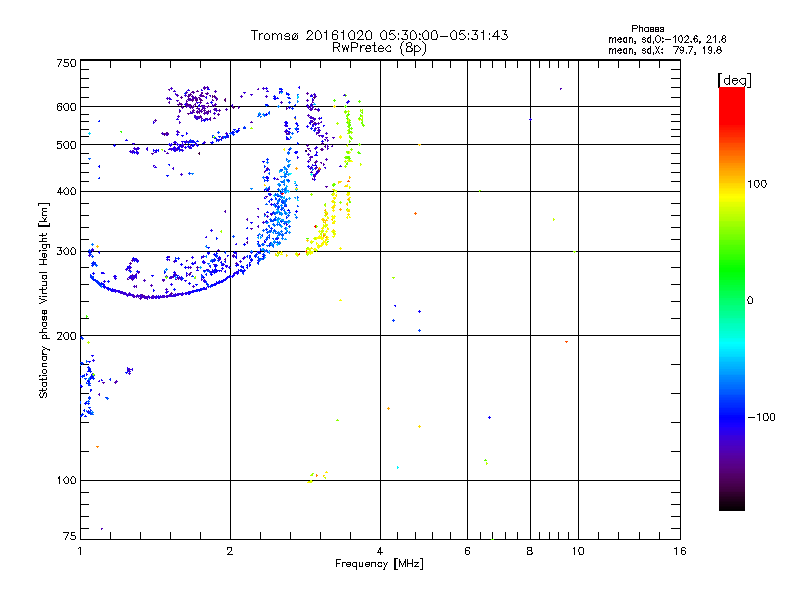800x600 pixels.
Task: Click the 'mean, sd,O:-102.6, 21.8' statistics line
Action: [667, 39]
